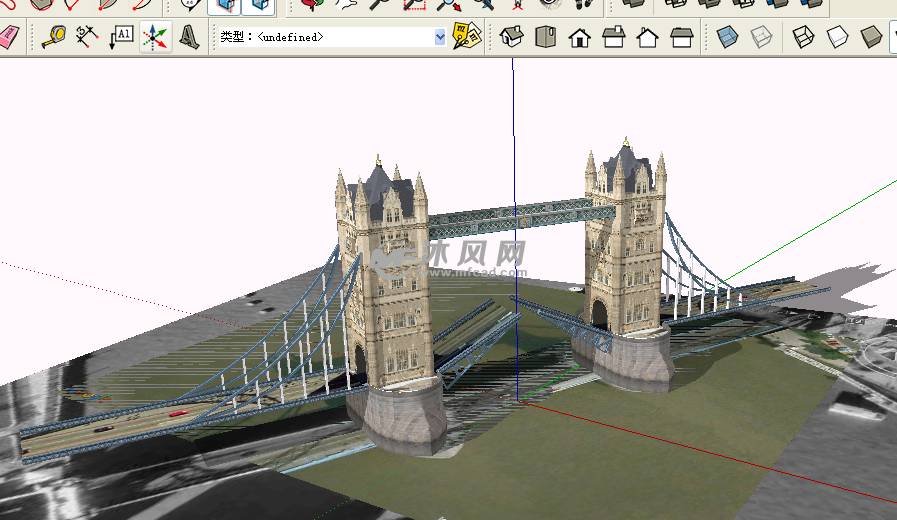897x520 pixels.
Task: Change to Right view
Action: [614, 38]
